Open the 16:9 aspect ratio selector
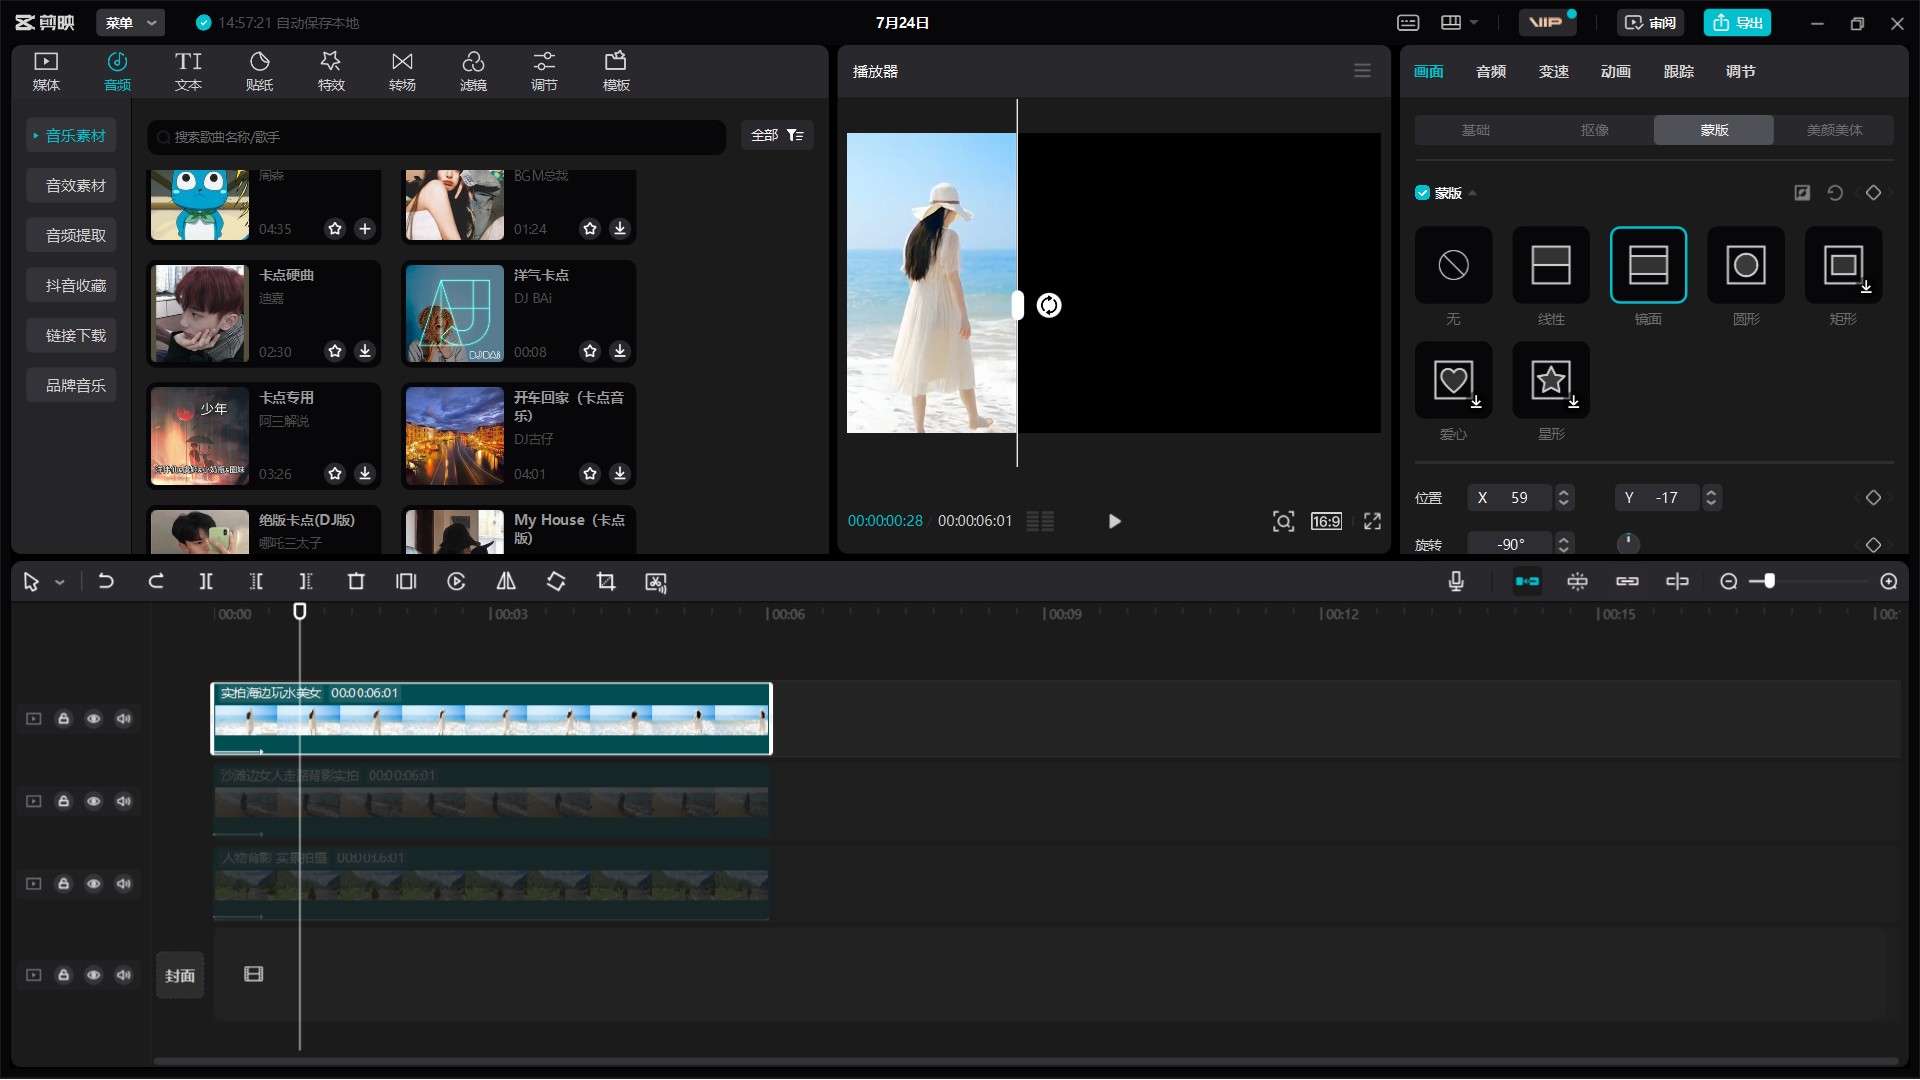This screenshot has height=1080, width=1920. point(1326,521)
